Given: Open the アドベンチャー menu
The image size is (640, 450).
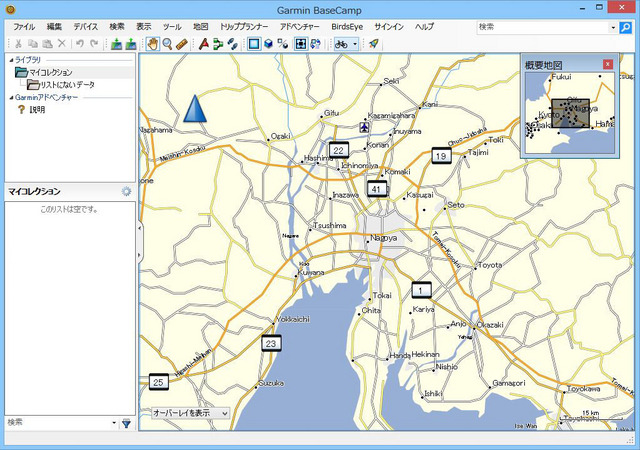Looking at the screenshot, I should (300, 27).
